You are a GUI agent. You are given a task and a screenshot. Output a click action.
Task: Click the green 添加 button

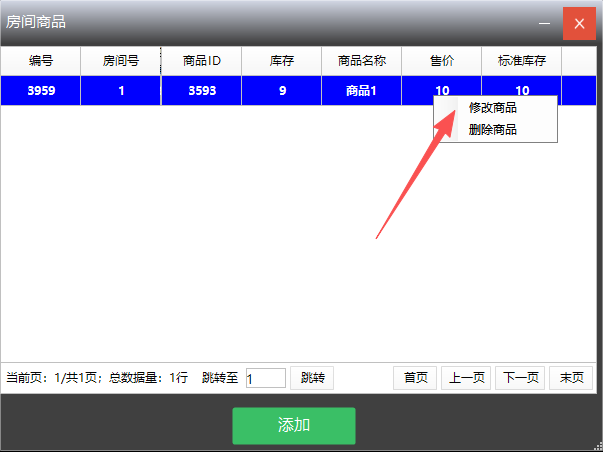294,425
